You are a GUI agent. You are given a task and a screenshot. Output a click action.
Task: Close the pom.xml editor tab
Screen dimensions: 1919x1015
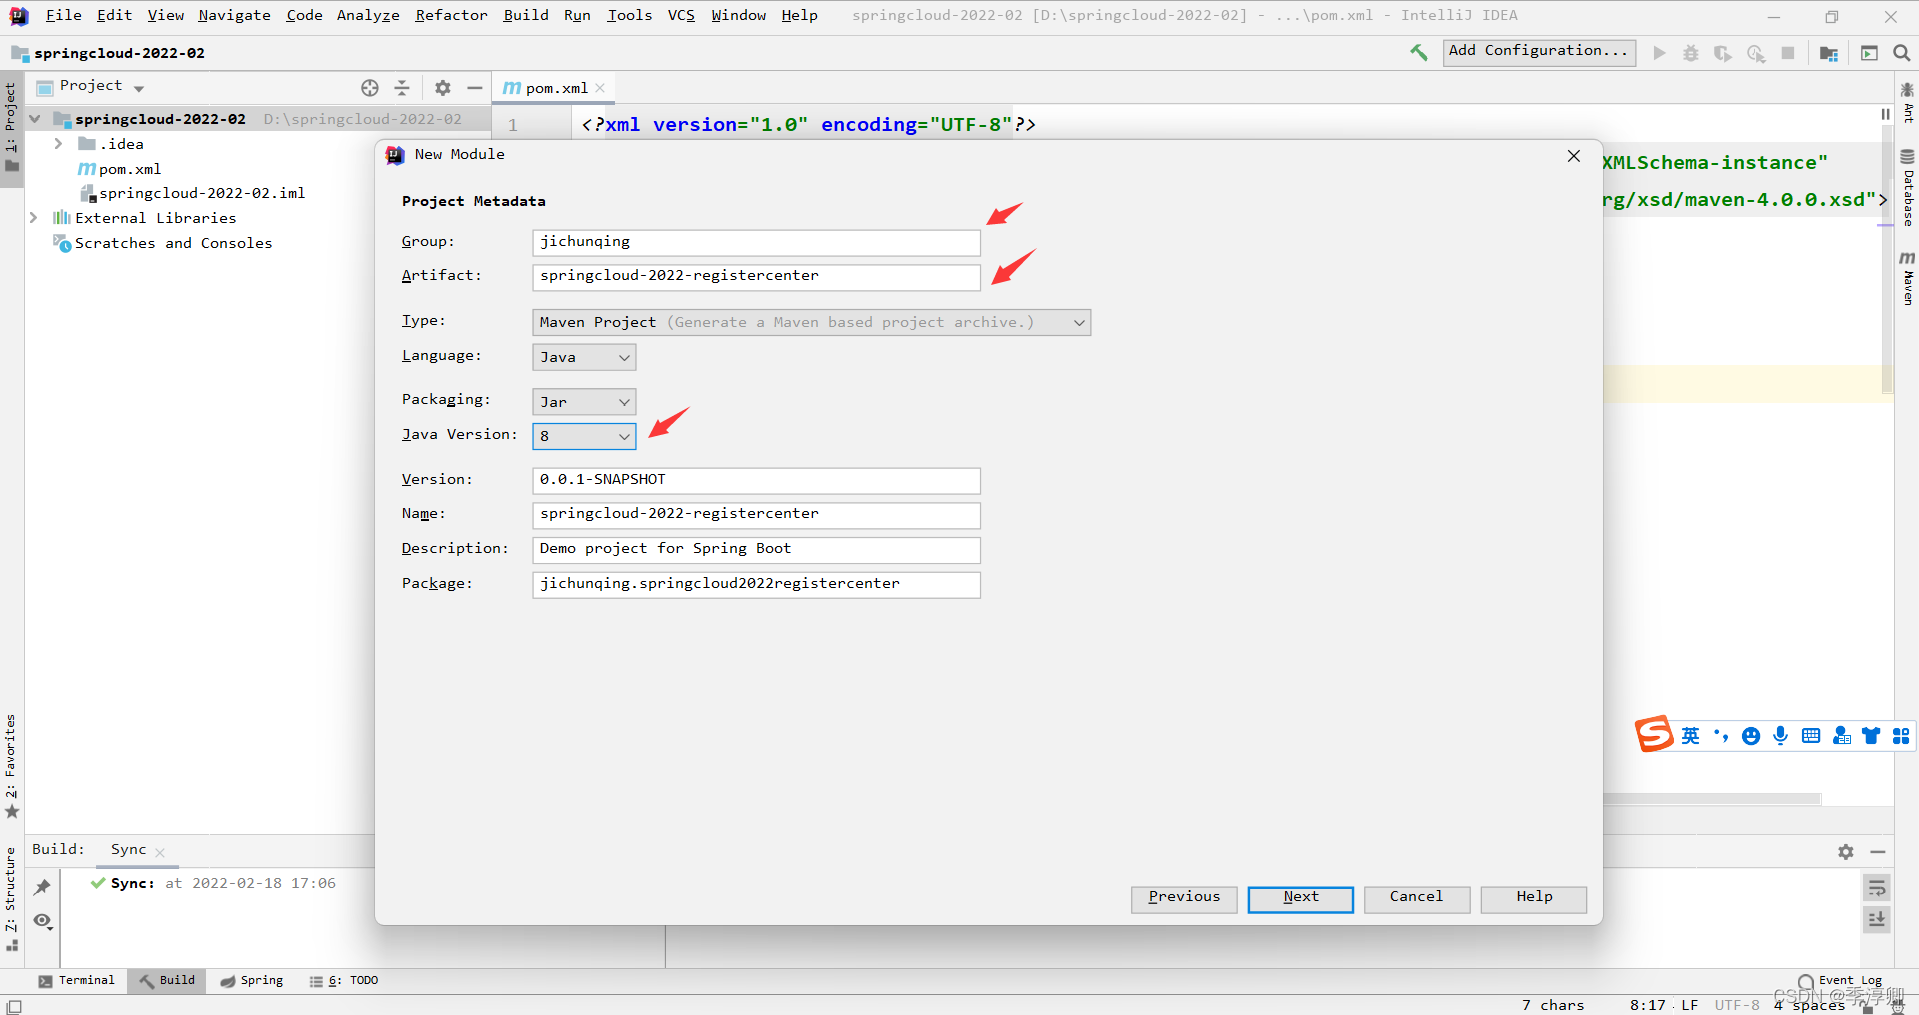click(x=600, y=88)
